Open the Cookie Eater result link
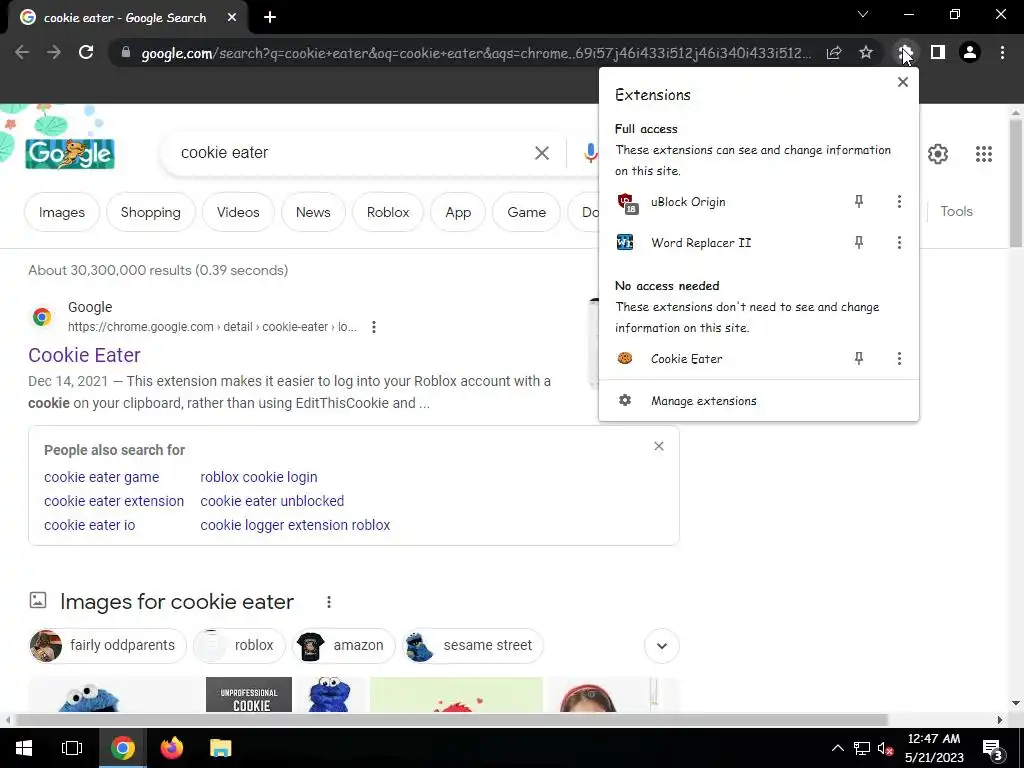The height and width of the screenshot is (768, 1024). point(84,355)
